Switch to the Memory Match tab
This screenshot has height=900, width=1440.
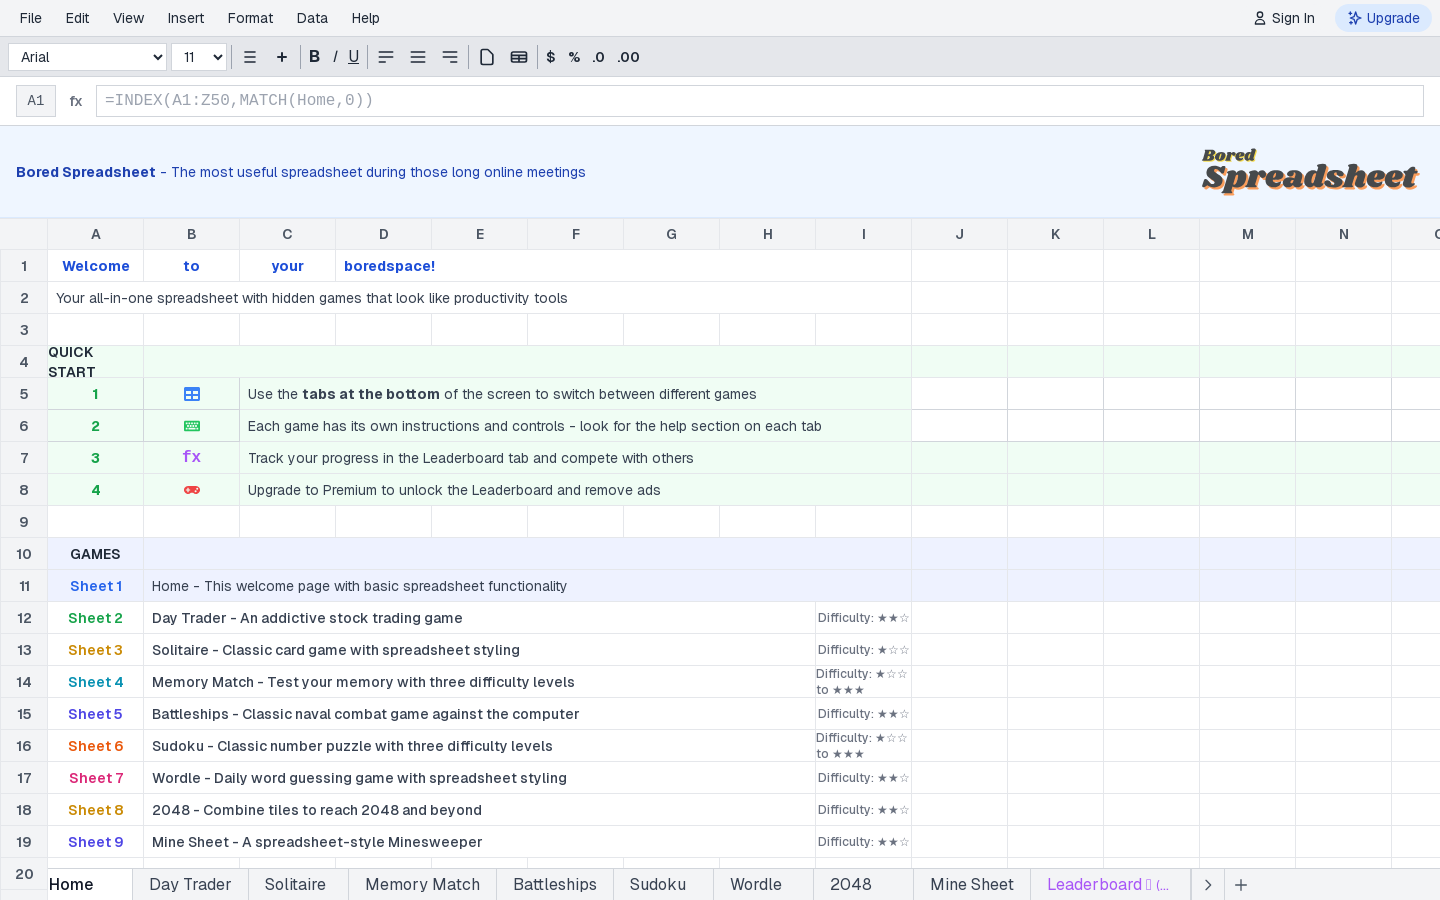(422, 885)
